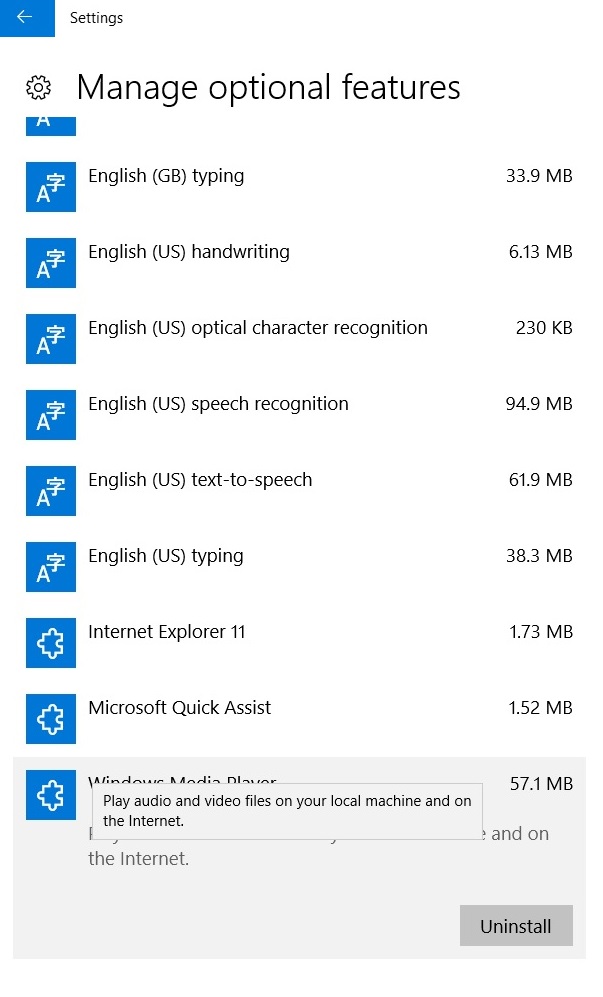The width and height of the screenshot is (603, 997).
Task: Click the Manage optional features heading
Action: (268, 88)
